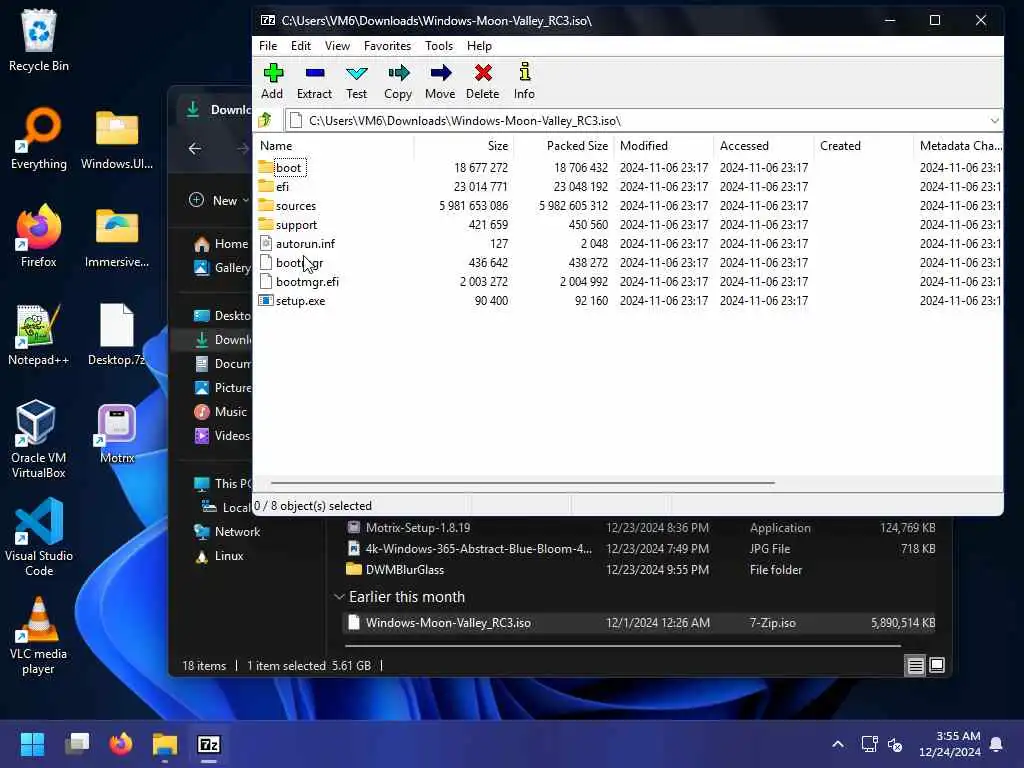Open Visual Studio Code shortcut

pos(39,537)
